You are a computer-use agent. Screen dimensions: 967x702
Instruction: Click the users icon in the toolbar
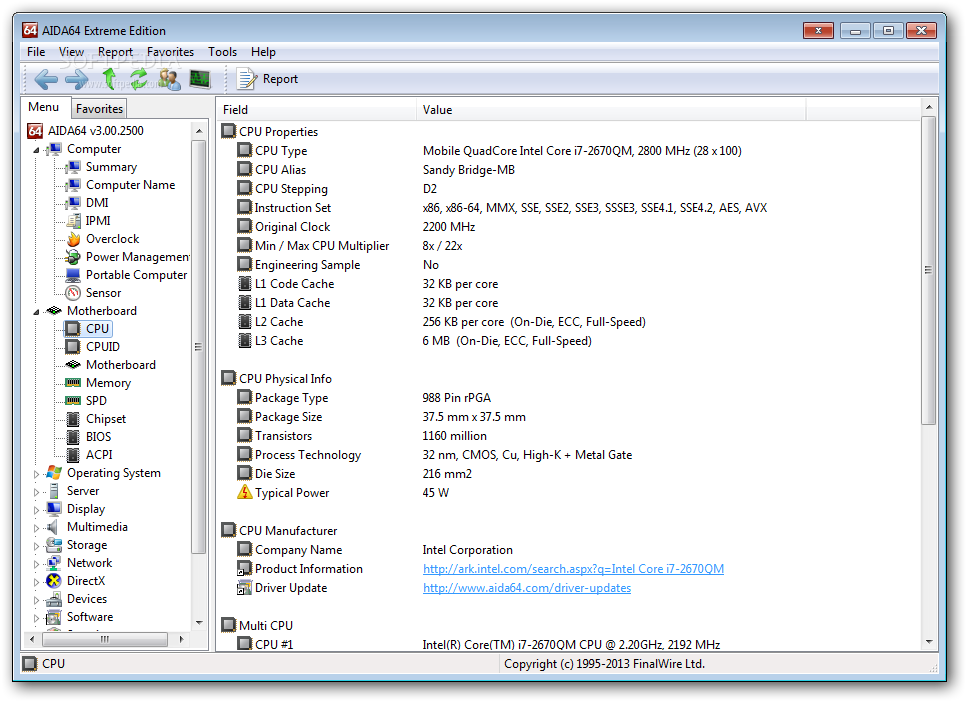(x=170, y=79)
